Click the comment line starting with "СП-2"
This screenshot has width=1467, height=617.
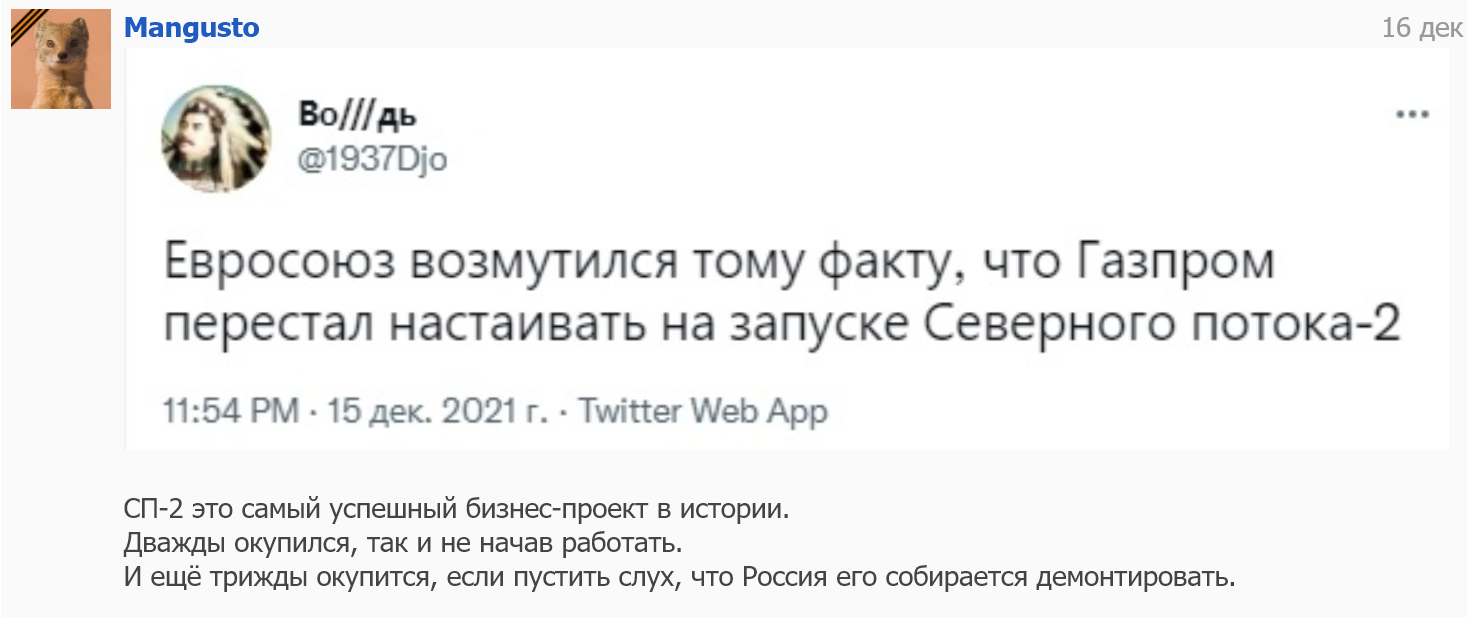point(456,509)
